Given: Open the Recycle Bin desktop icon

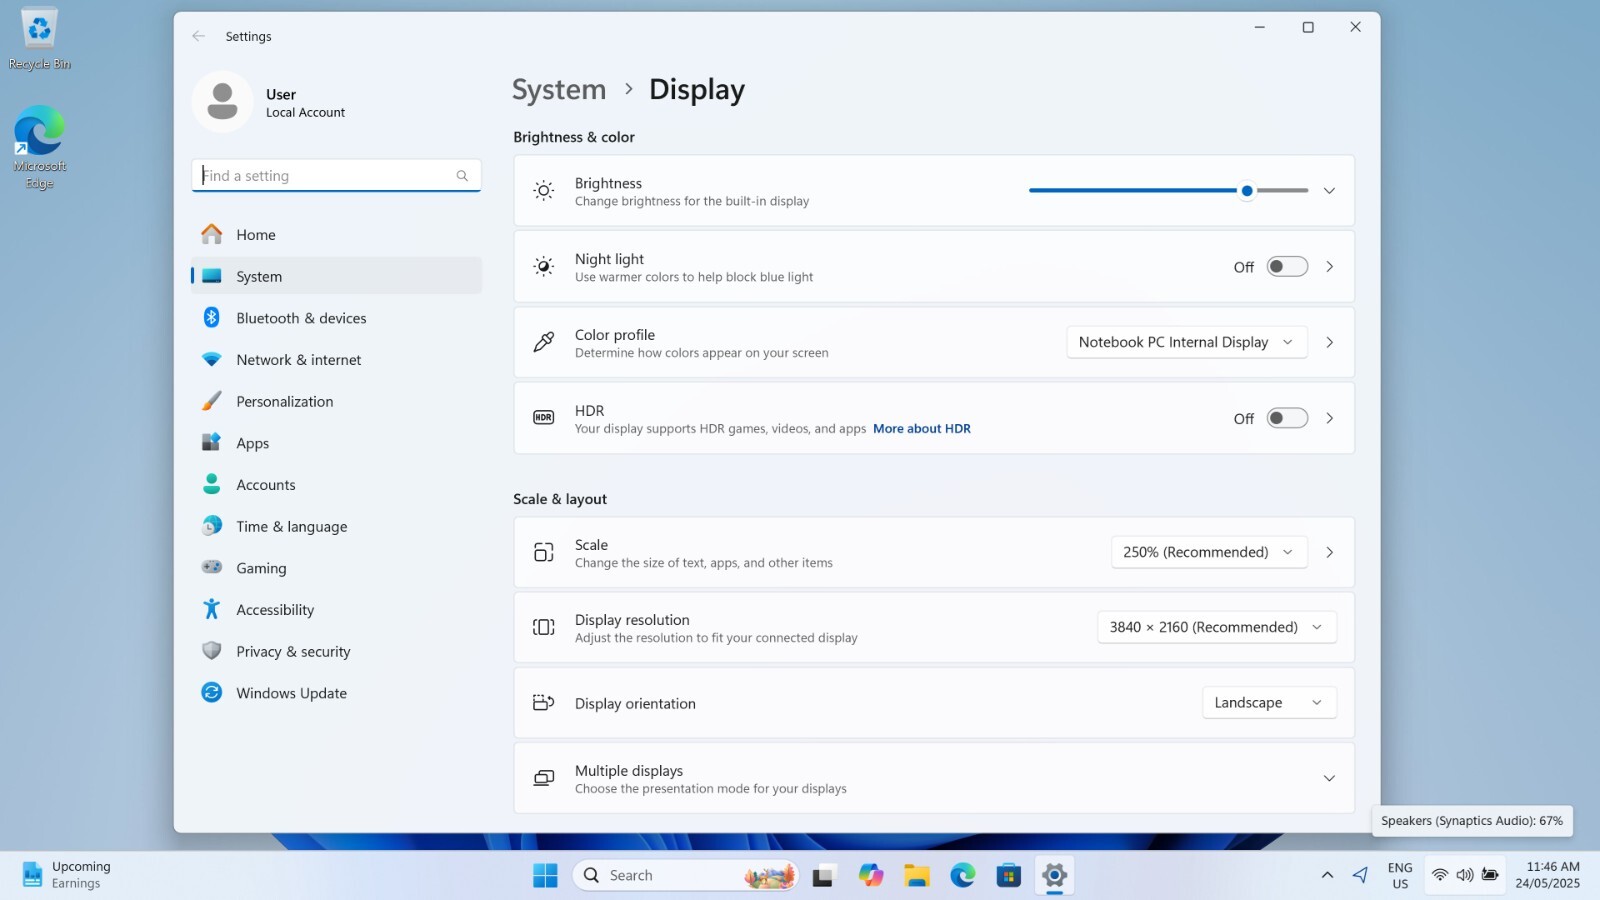Looking at the screenshot, I should 40,40.
